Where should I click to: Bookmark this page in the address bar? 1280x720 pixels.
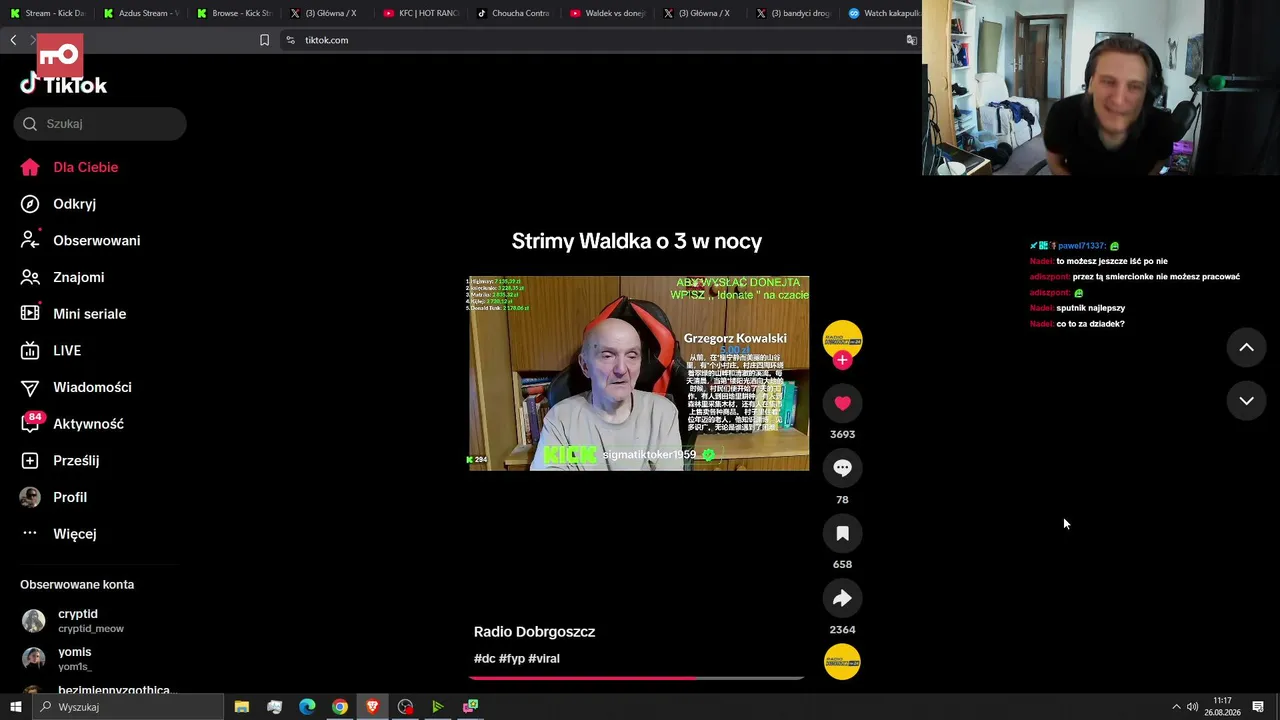point(264,40)
